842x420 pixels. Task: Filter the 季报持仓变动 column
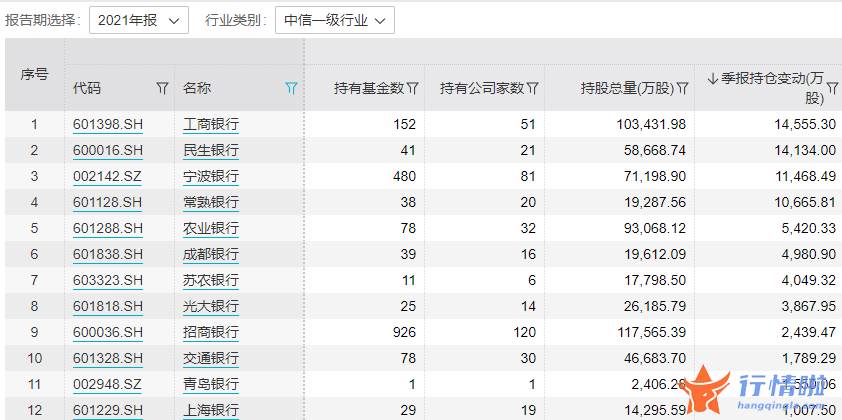click(832, 88)
